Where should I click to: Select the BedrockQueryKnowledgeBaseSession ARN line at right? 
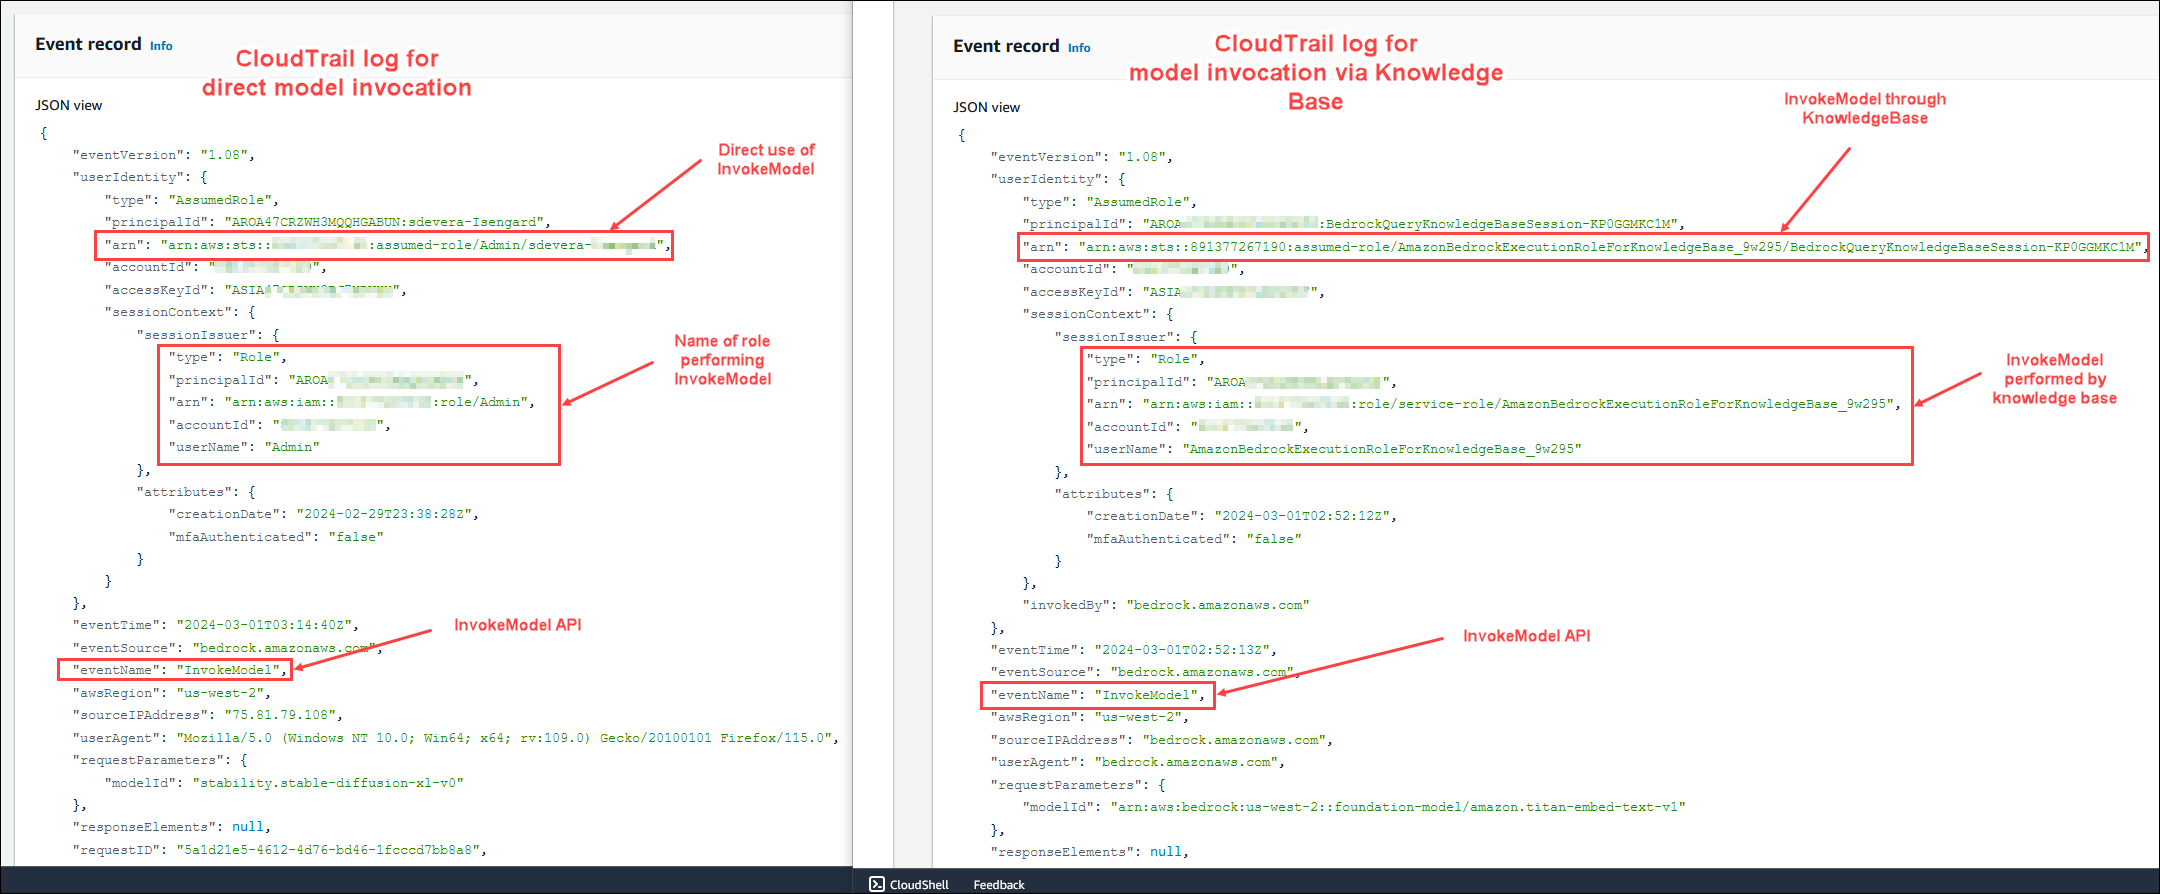point(1584,247)
